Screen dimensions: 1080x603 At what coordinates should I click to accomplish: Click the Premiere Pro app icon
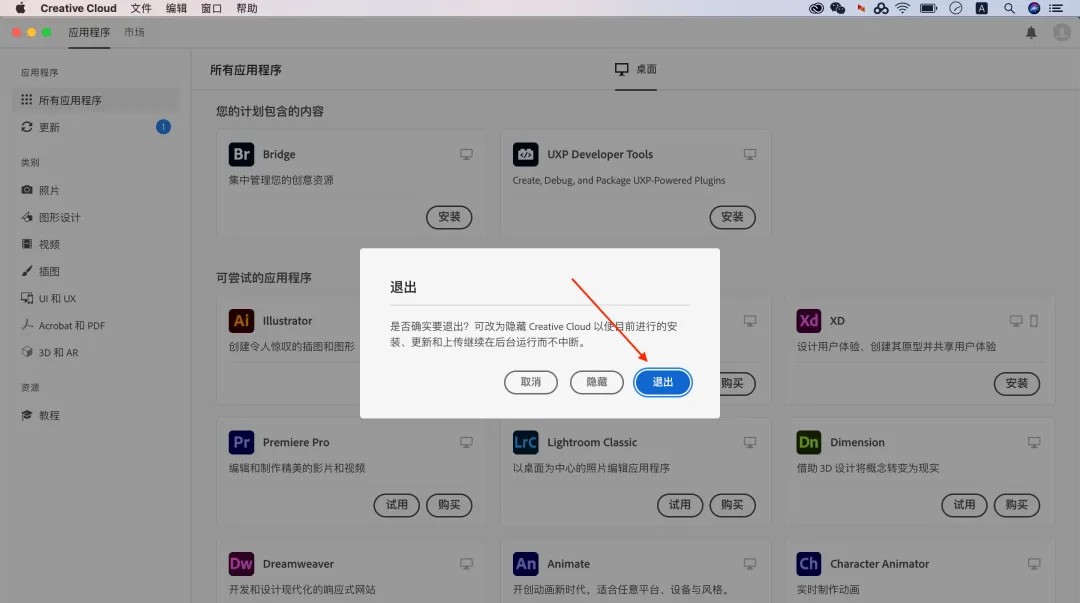tap(241, 442)
